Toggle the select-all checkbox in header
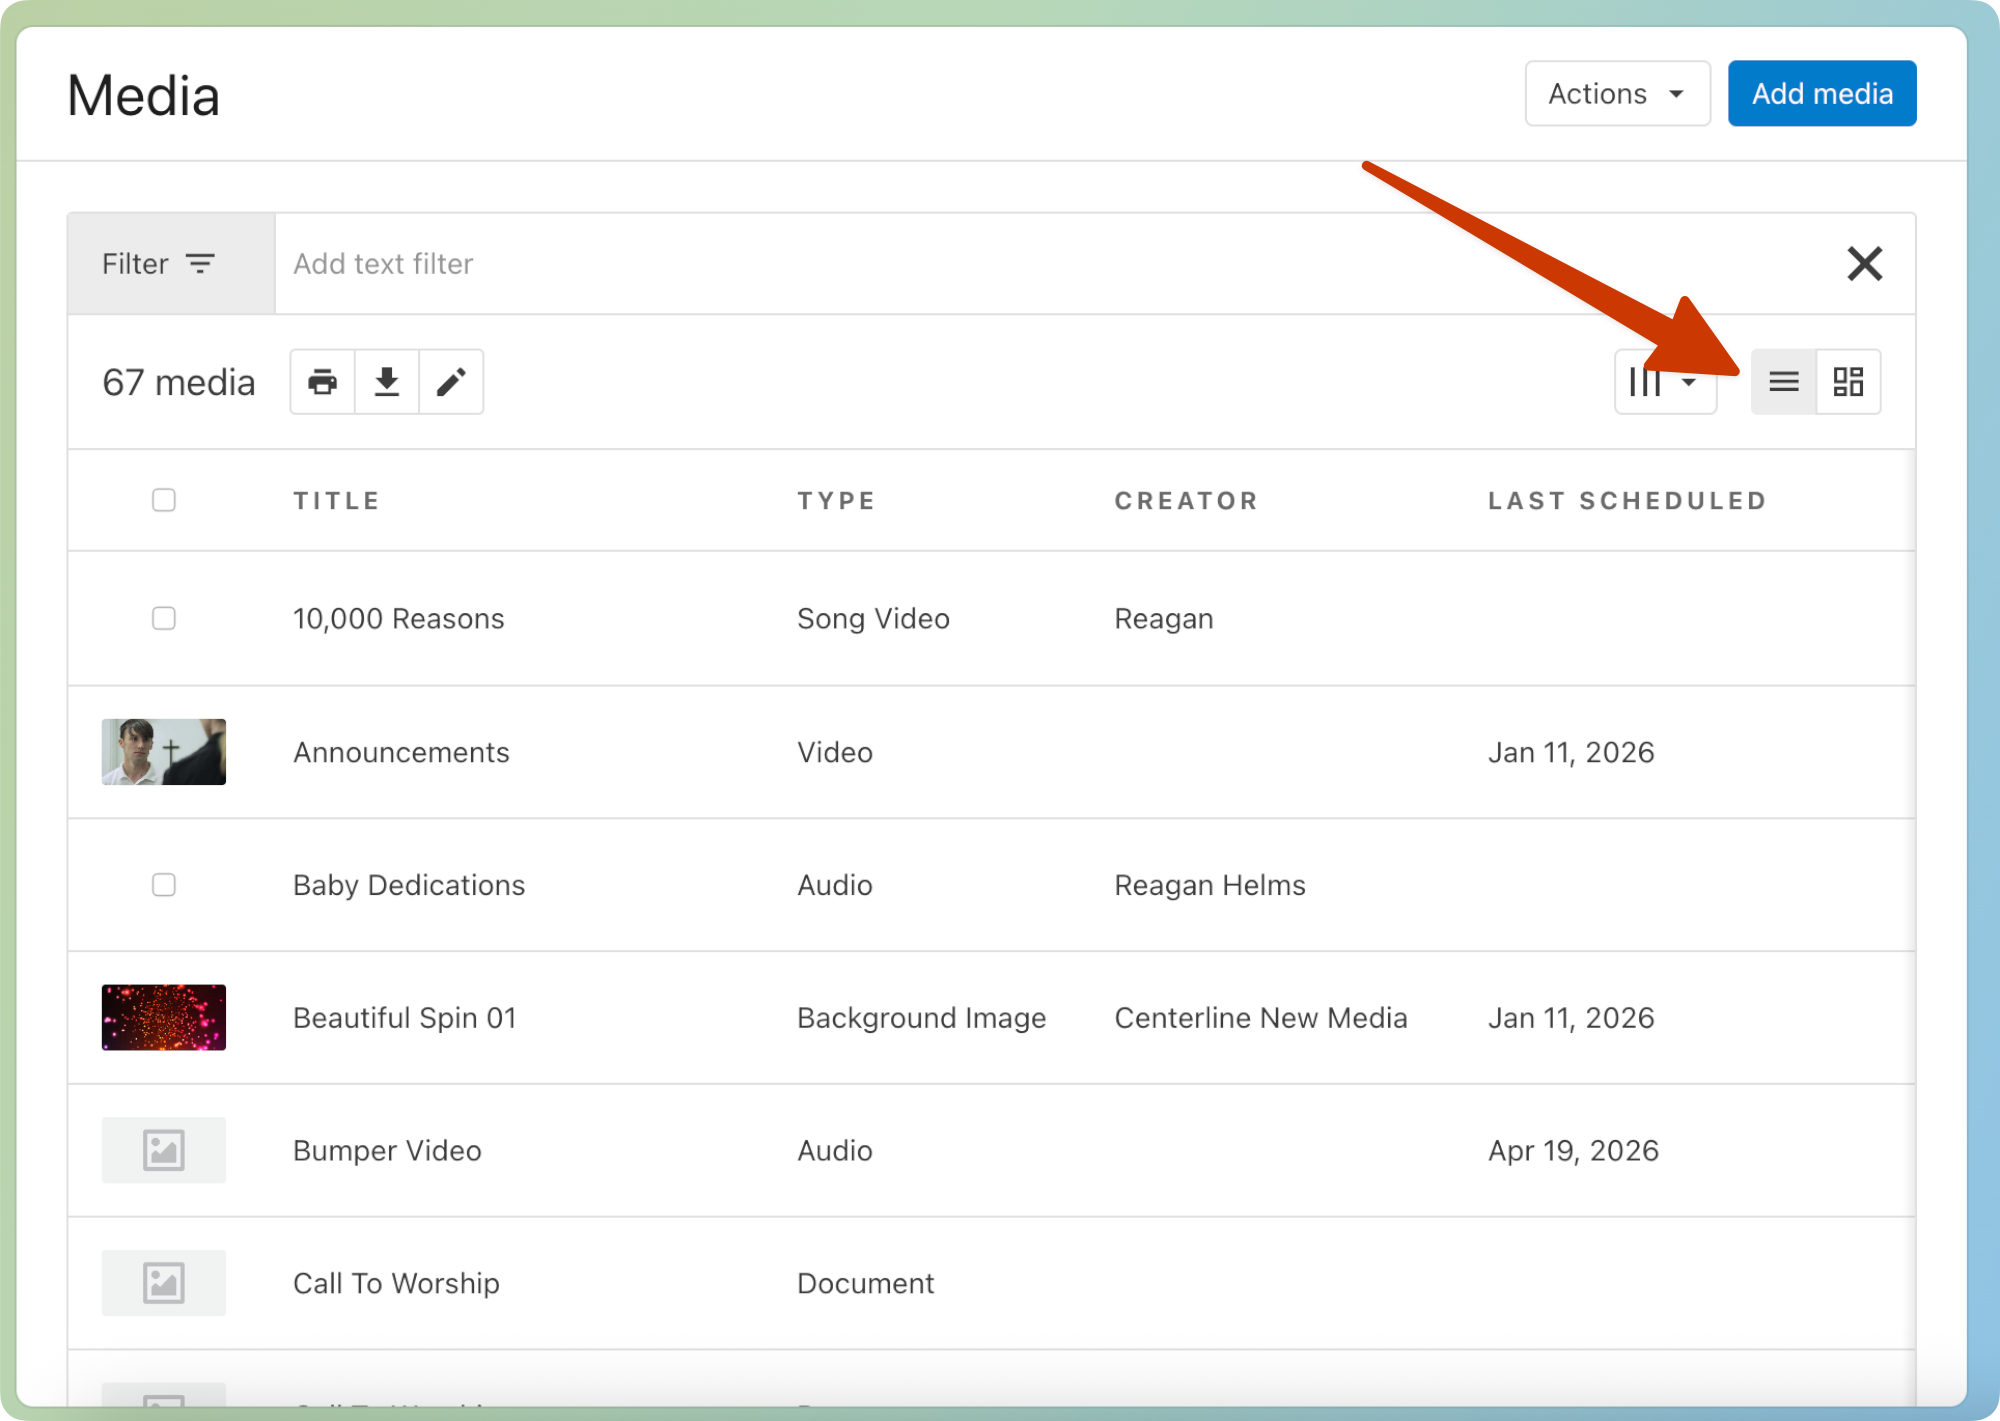The image size is (2000, 1421). [x=164, y=500]
